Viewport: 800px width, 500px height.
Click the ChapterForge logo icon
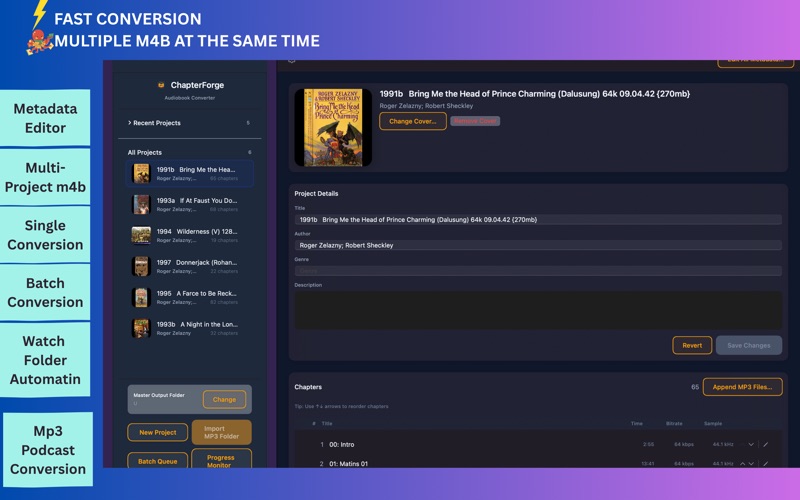click(161, 85)
